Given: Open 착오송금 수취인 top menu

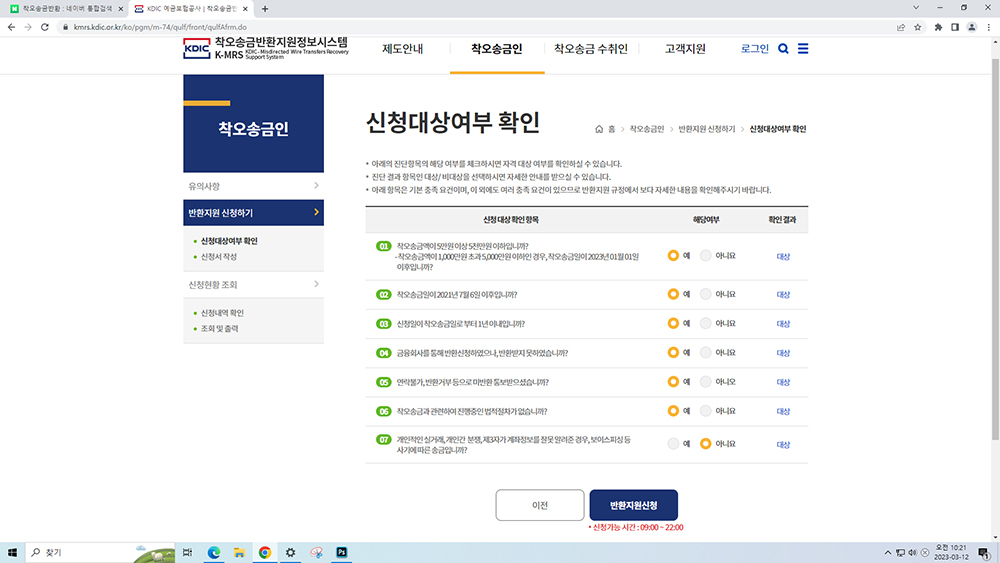Looking at the screenshot, I should point(591,49).
